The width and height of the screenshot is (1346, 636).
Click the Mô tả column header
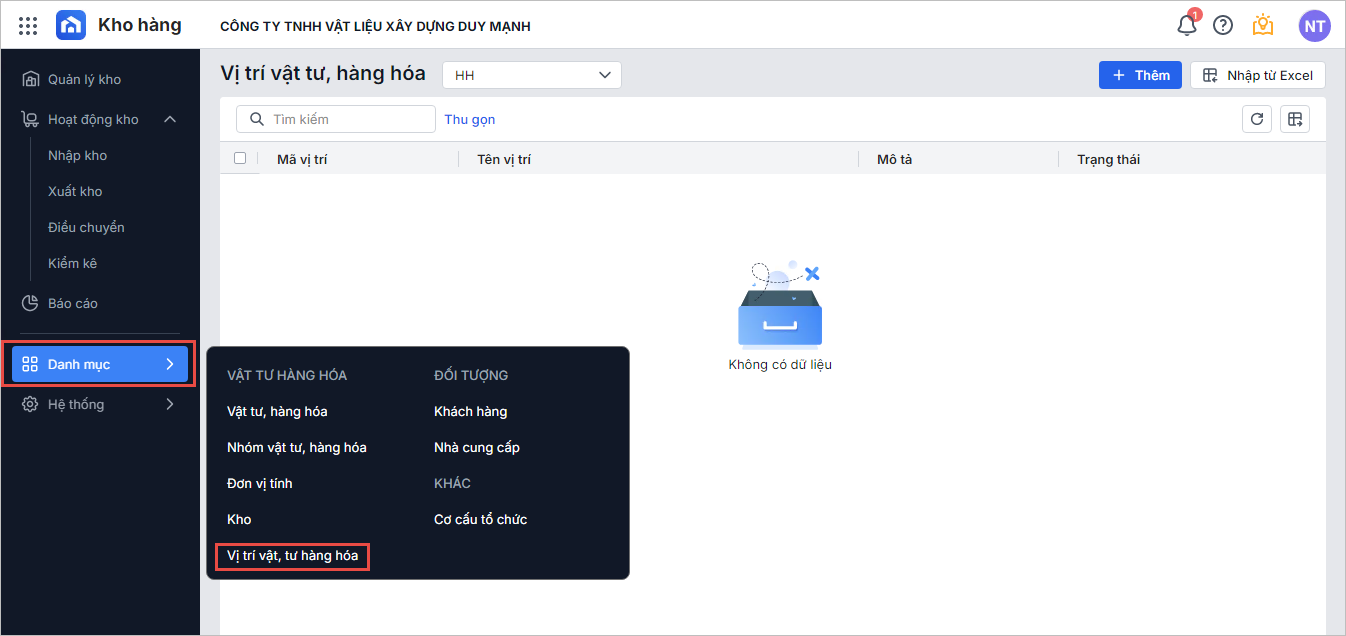pyautogui.click(x=894, y=159)
